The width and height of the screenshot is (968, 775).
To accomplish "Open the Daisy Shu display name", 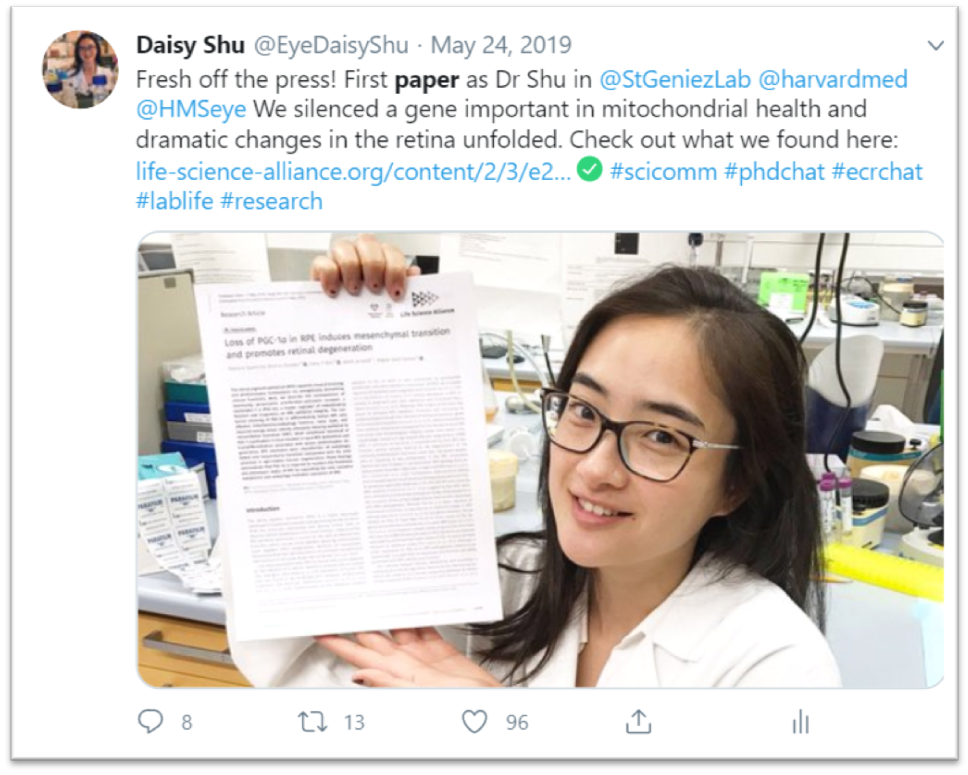I will [x=191, y=45].
